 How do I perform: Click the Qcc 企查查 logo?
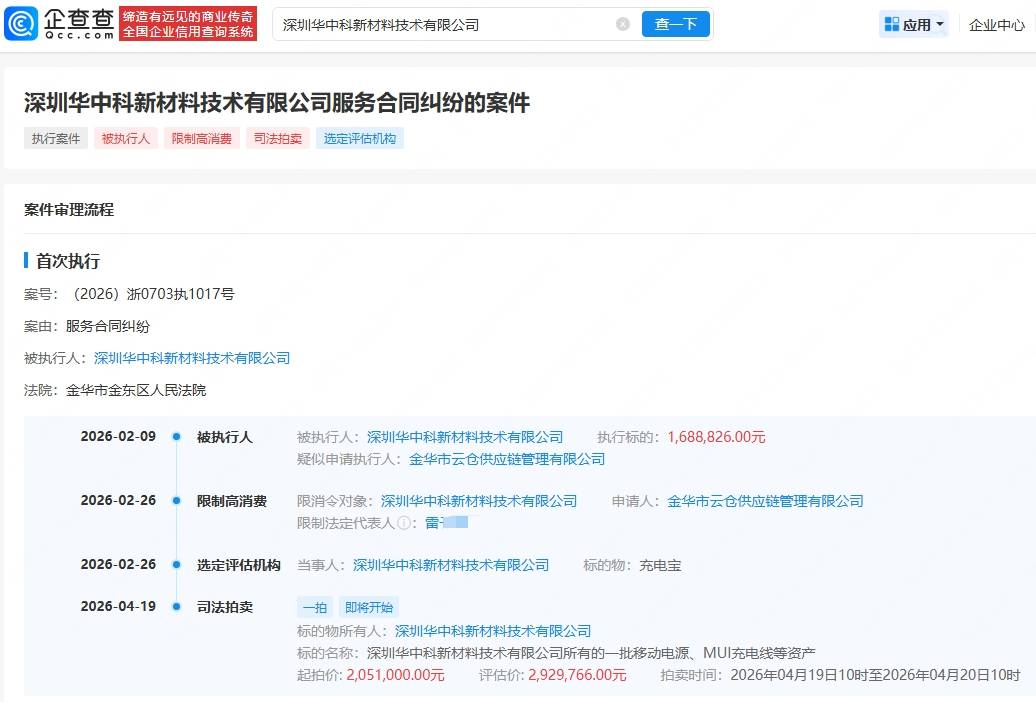pyautogui.click(x=60, y=24)
